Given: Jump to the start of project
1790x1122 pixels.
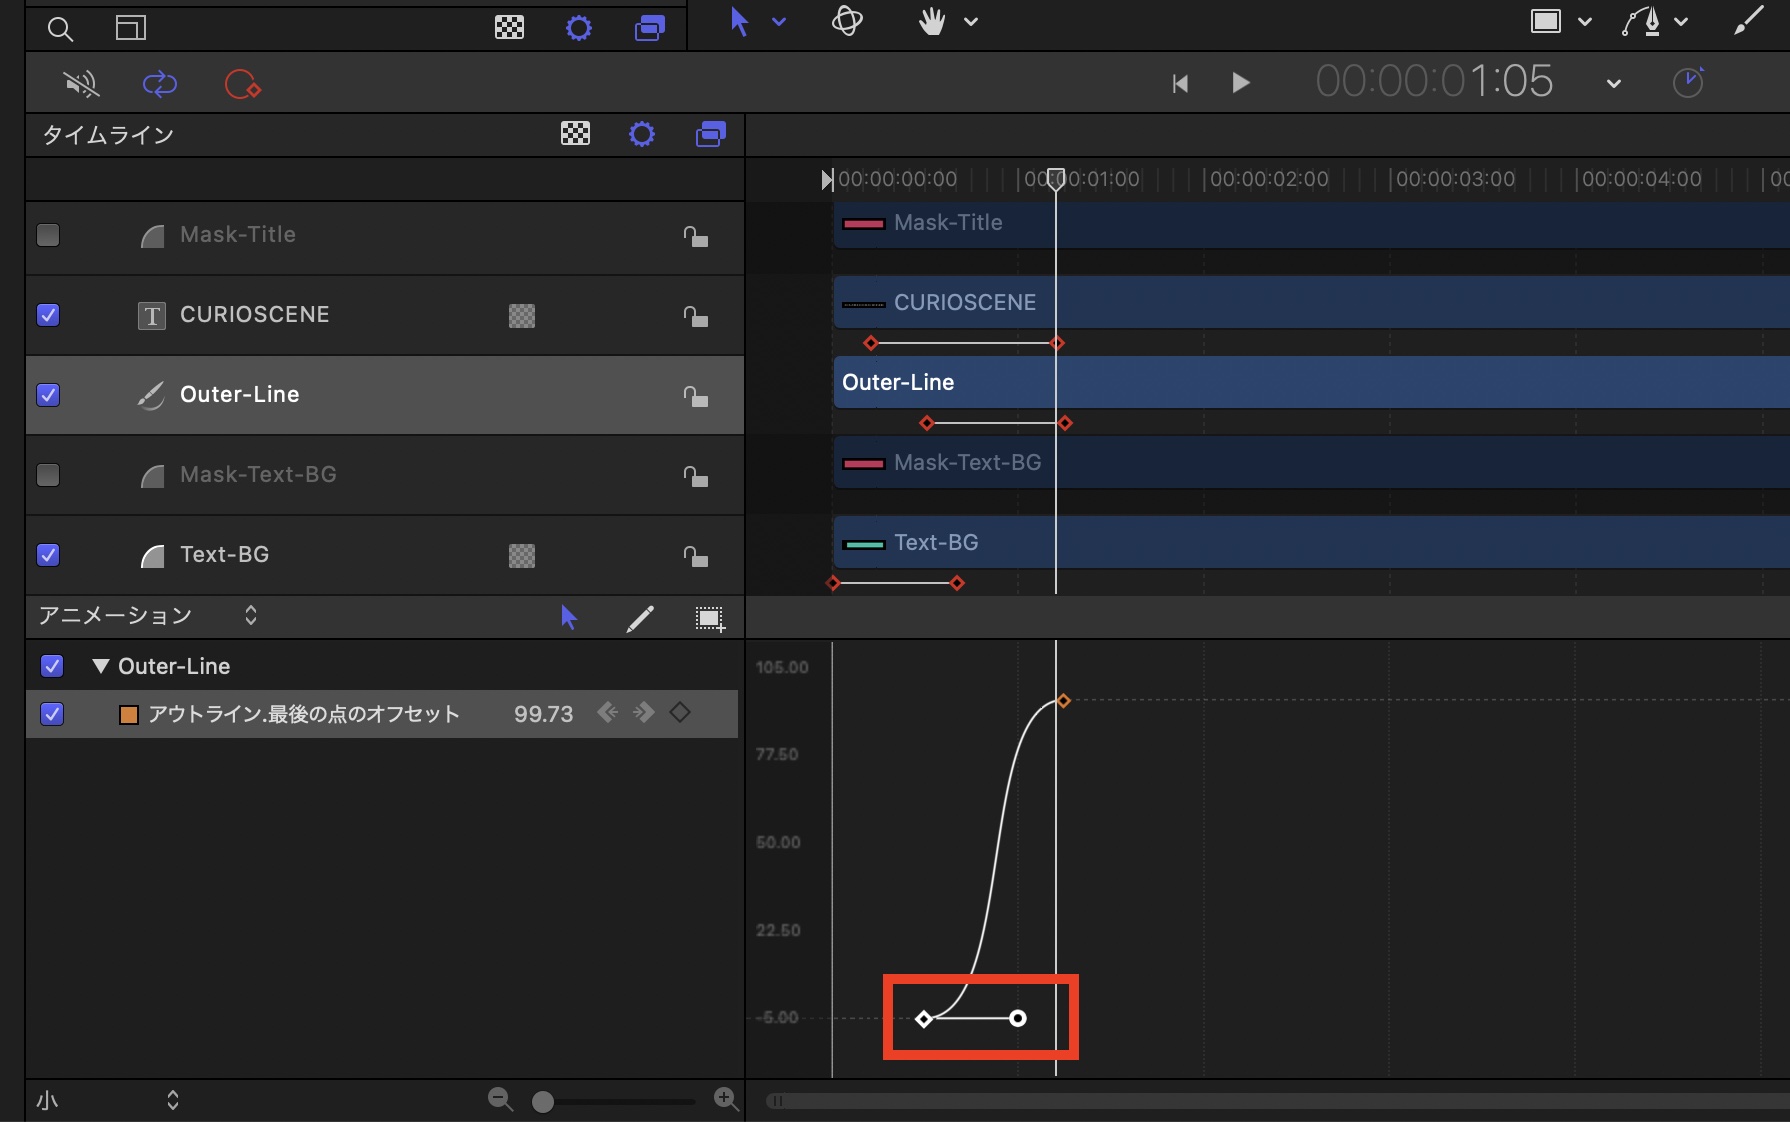Looking at the screenshot, I should tap(1180, 84).
